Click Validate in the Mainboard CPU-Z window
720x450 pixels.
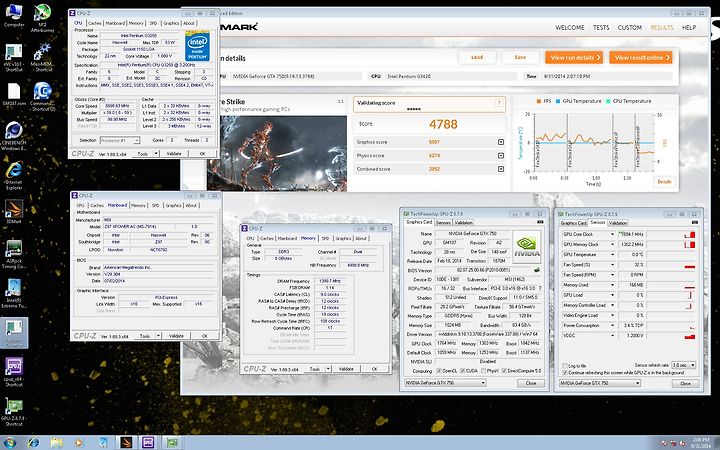(x=176, y=336)
